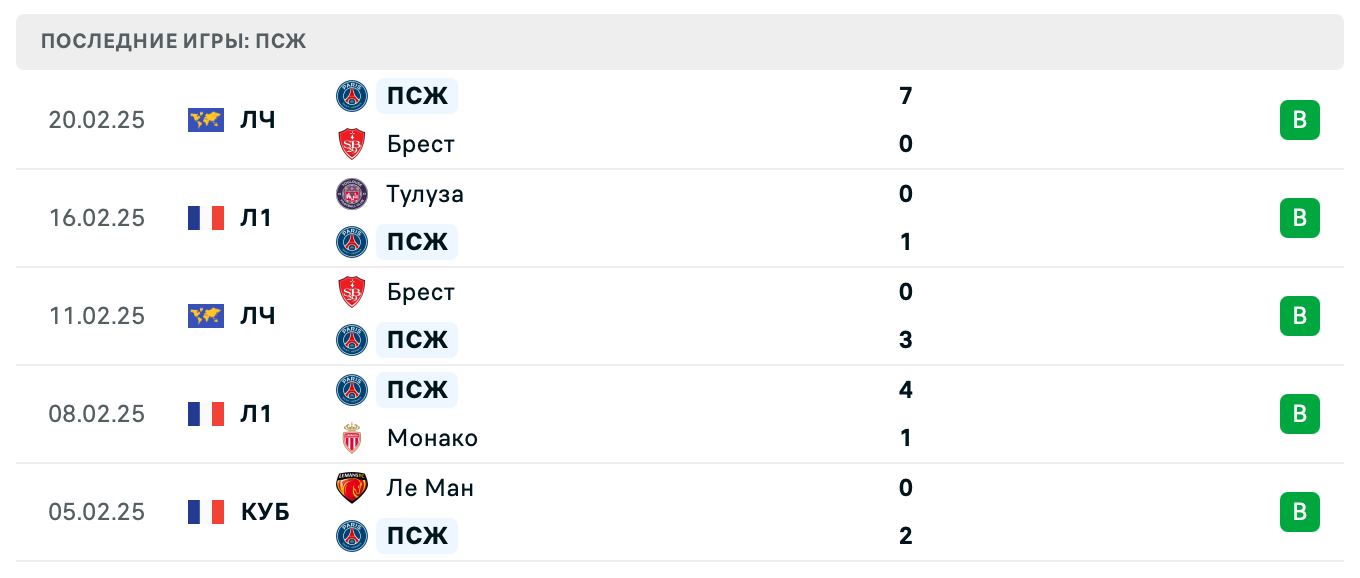1360x578 pixels.
Task: Open the Тулуза team link
Action: point(425,194)
